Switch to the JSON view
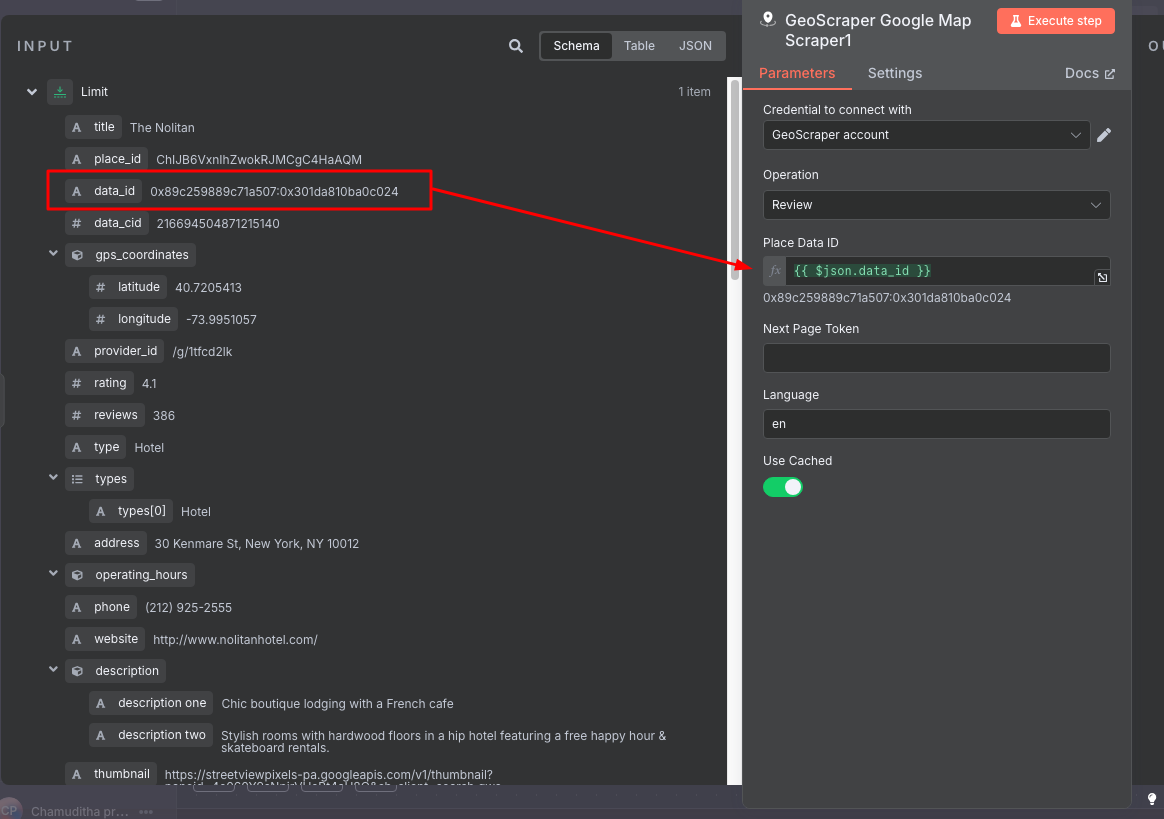The width and height of the screenshot is (1164, 819). pyautogui.click(x=695, y=46)
